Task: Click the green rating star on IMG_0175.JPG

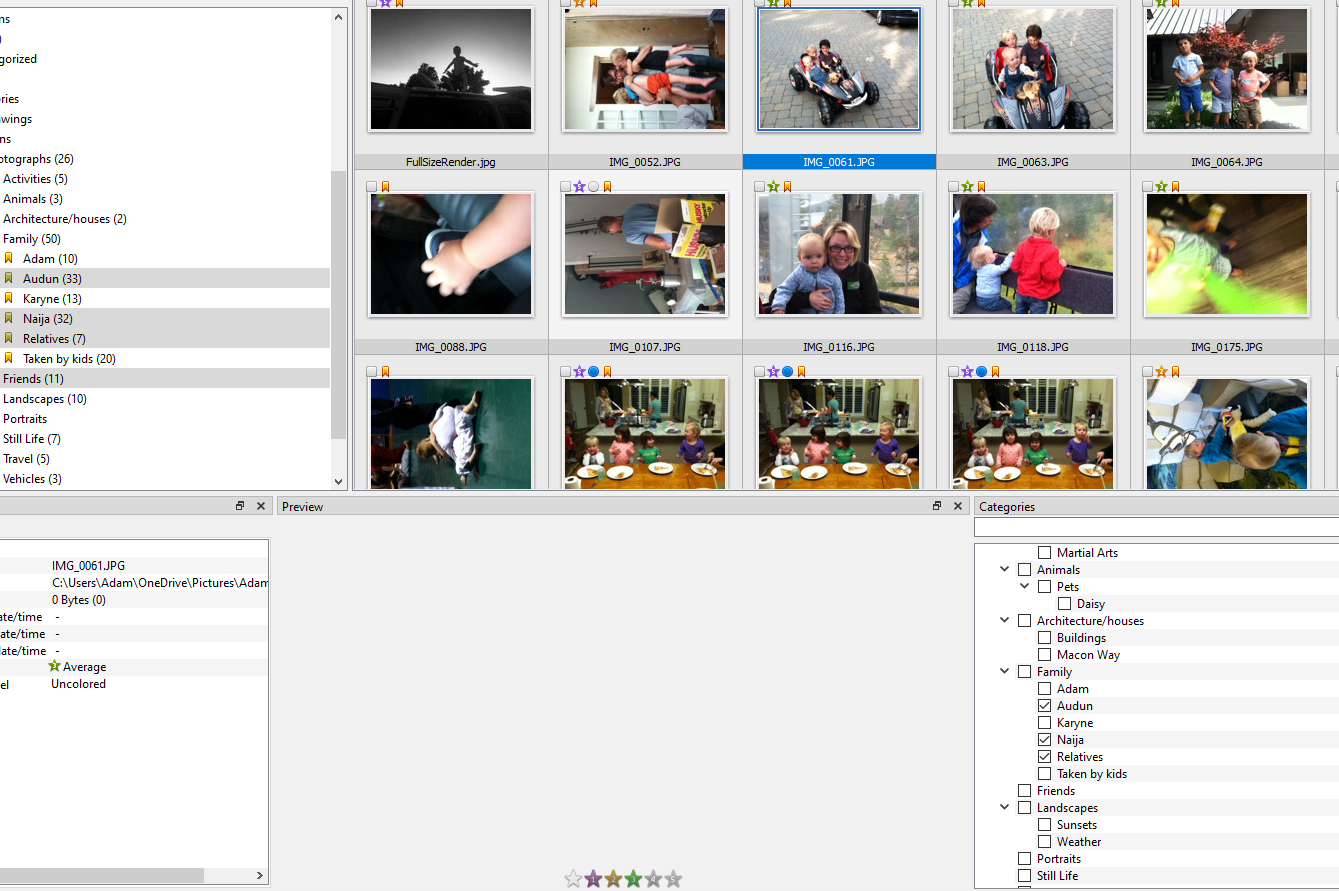Action: pos(1161,187)
